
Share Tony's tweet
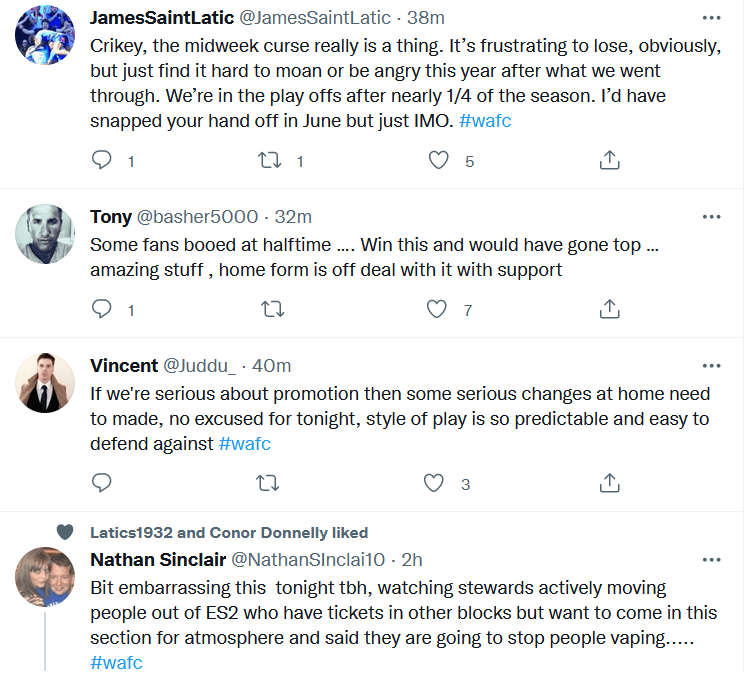tap(609, 310)
